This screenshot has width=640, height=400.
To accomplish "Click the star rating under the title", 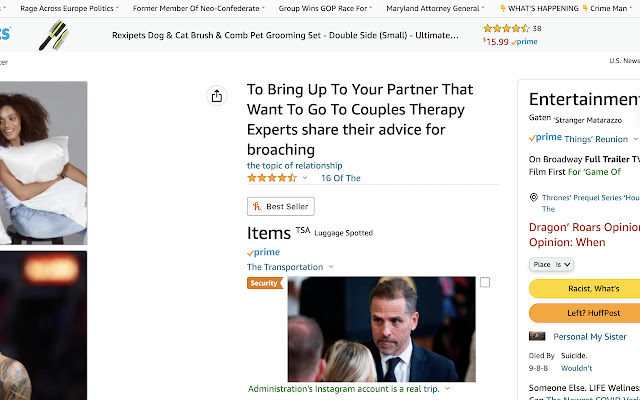I will click(x=272, y=178).
